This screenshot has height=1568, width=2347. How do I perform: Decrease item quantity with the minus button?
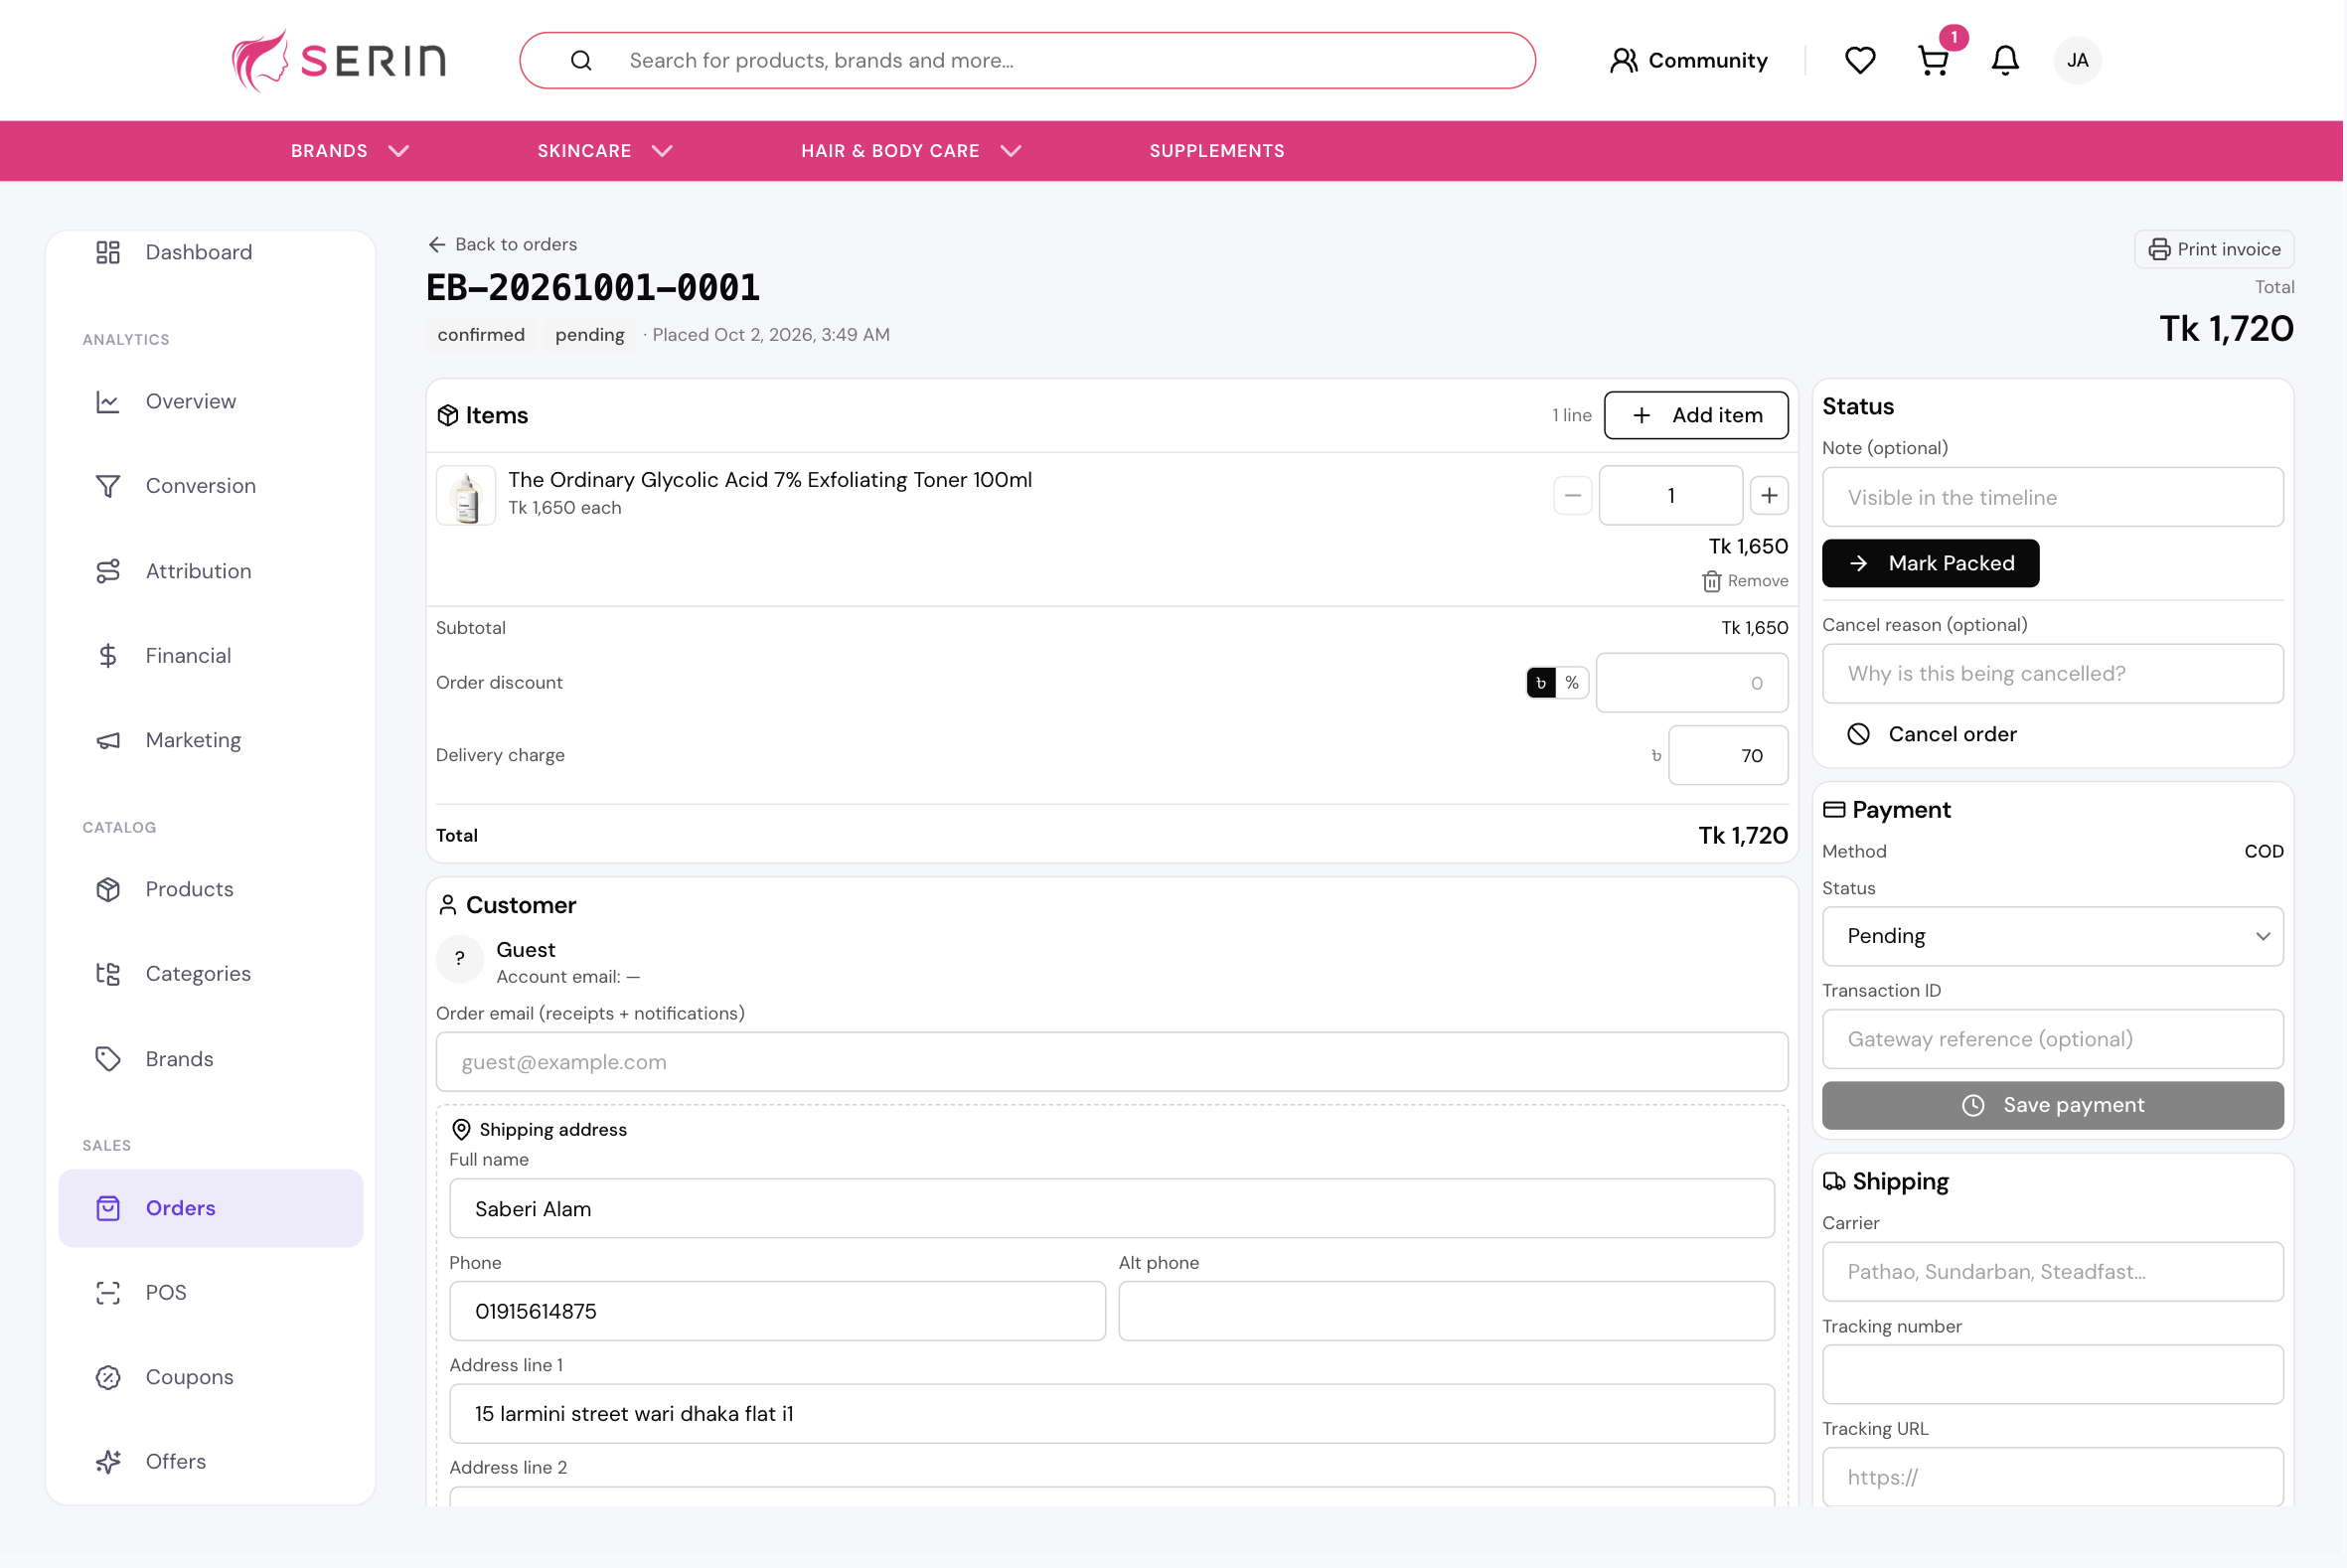(1573, 495)
